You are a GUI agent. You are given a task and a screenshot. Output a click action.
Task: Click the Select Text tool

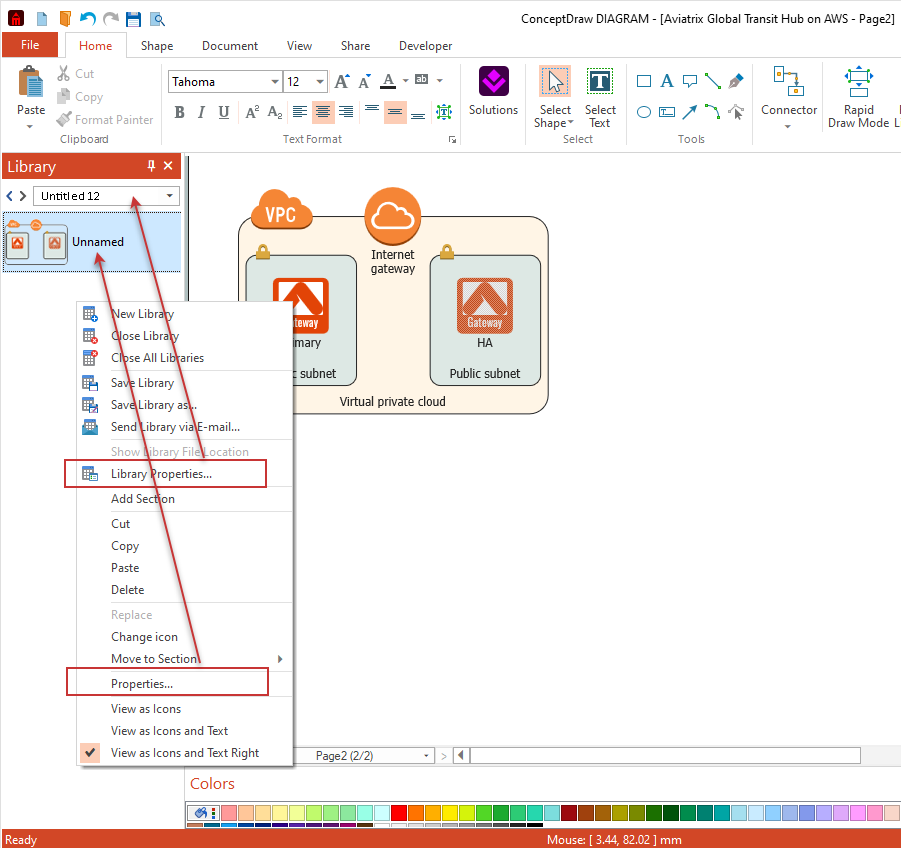pos(600,96)
